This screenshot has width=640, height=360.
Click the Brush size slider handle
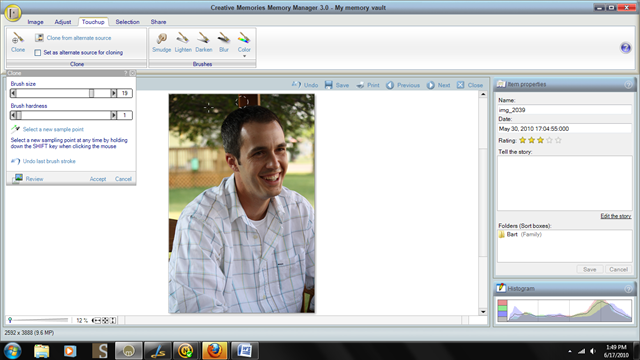(91, 93)
